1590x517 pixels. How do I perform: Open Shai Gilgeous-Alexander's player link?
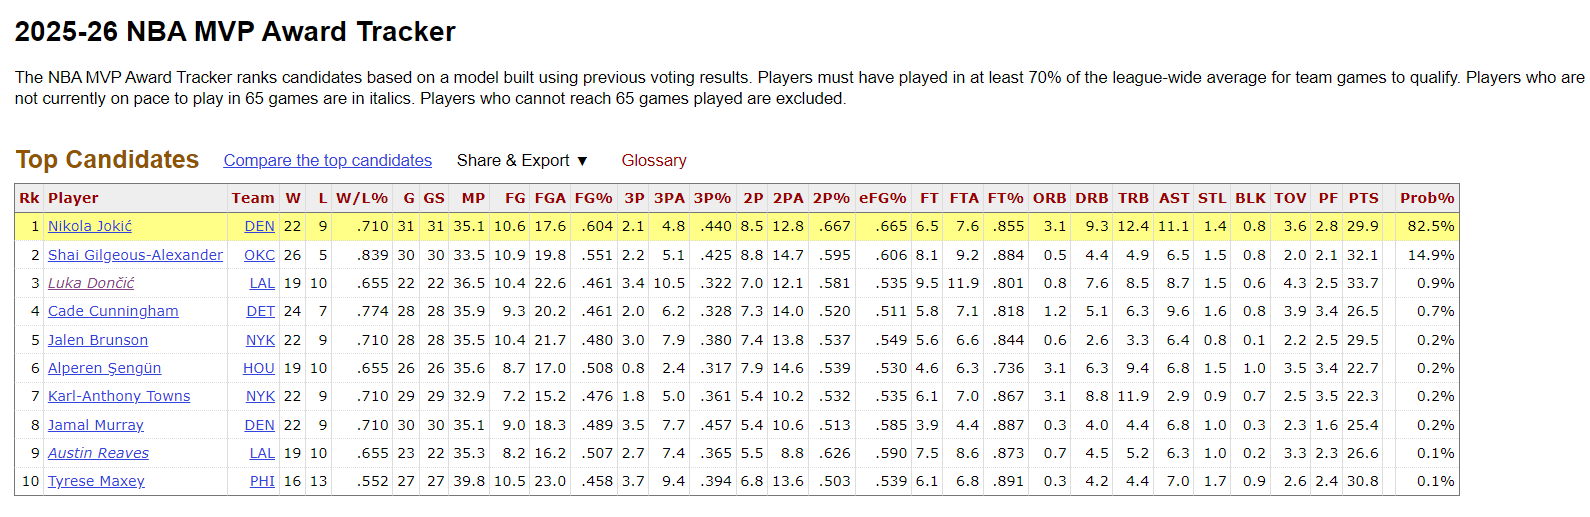click(135, 255)
